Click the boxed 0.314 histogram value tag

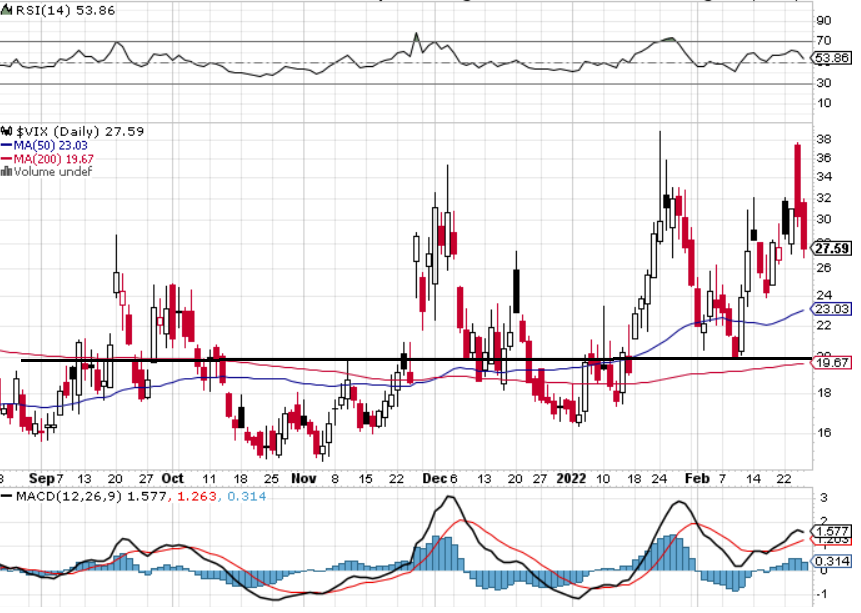[x=832, y=561]
